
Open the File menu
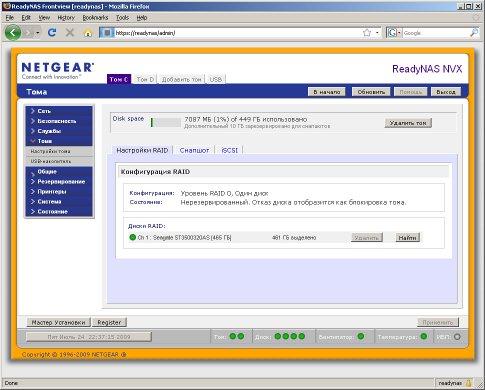[10, 18]
